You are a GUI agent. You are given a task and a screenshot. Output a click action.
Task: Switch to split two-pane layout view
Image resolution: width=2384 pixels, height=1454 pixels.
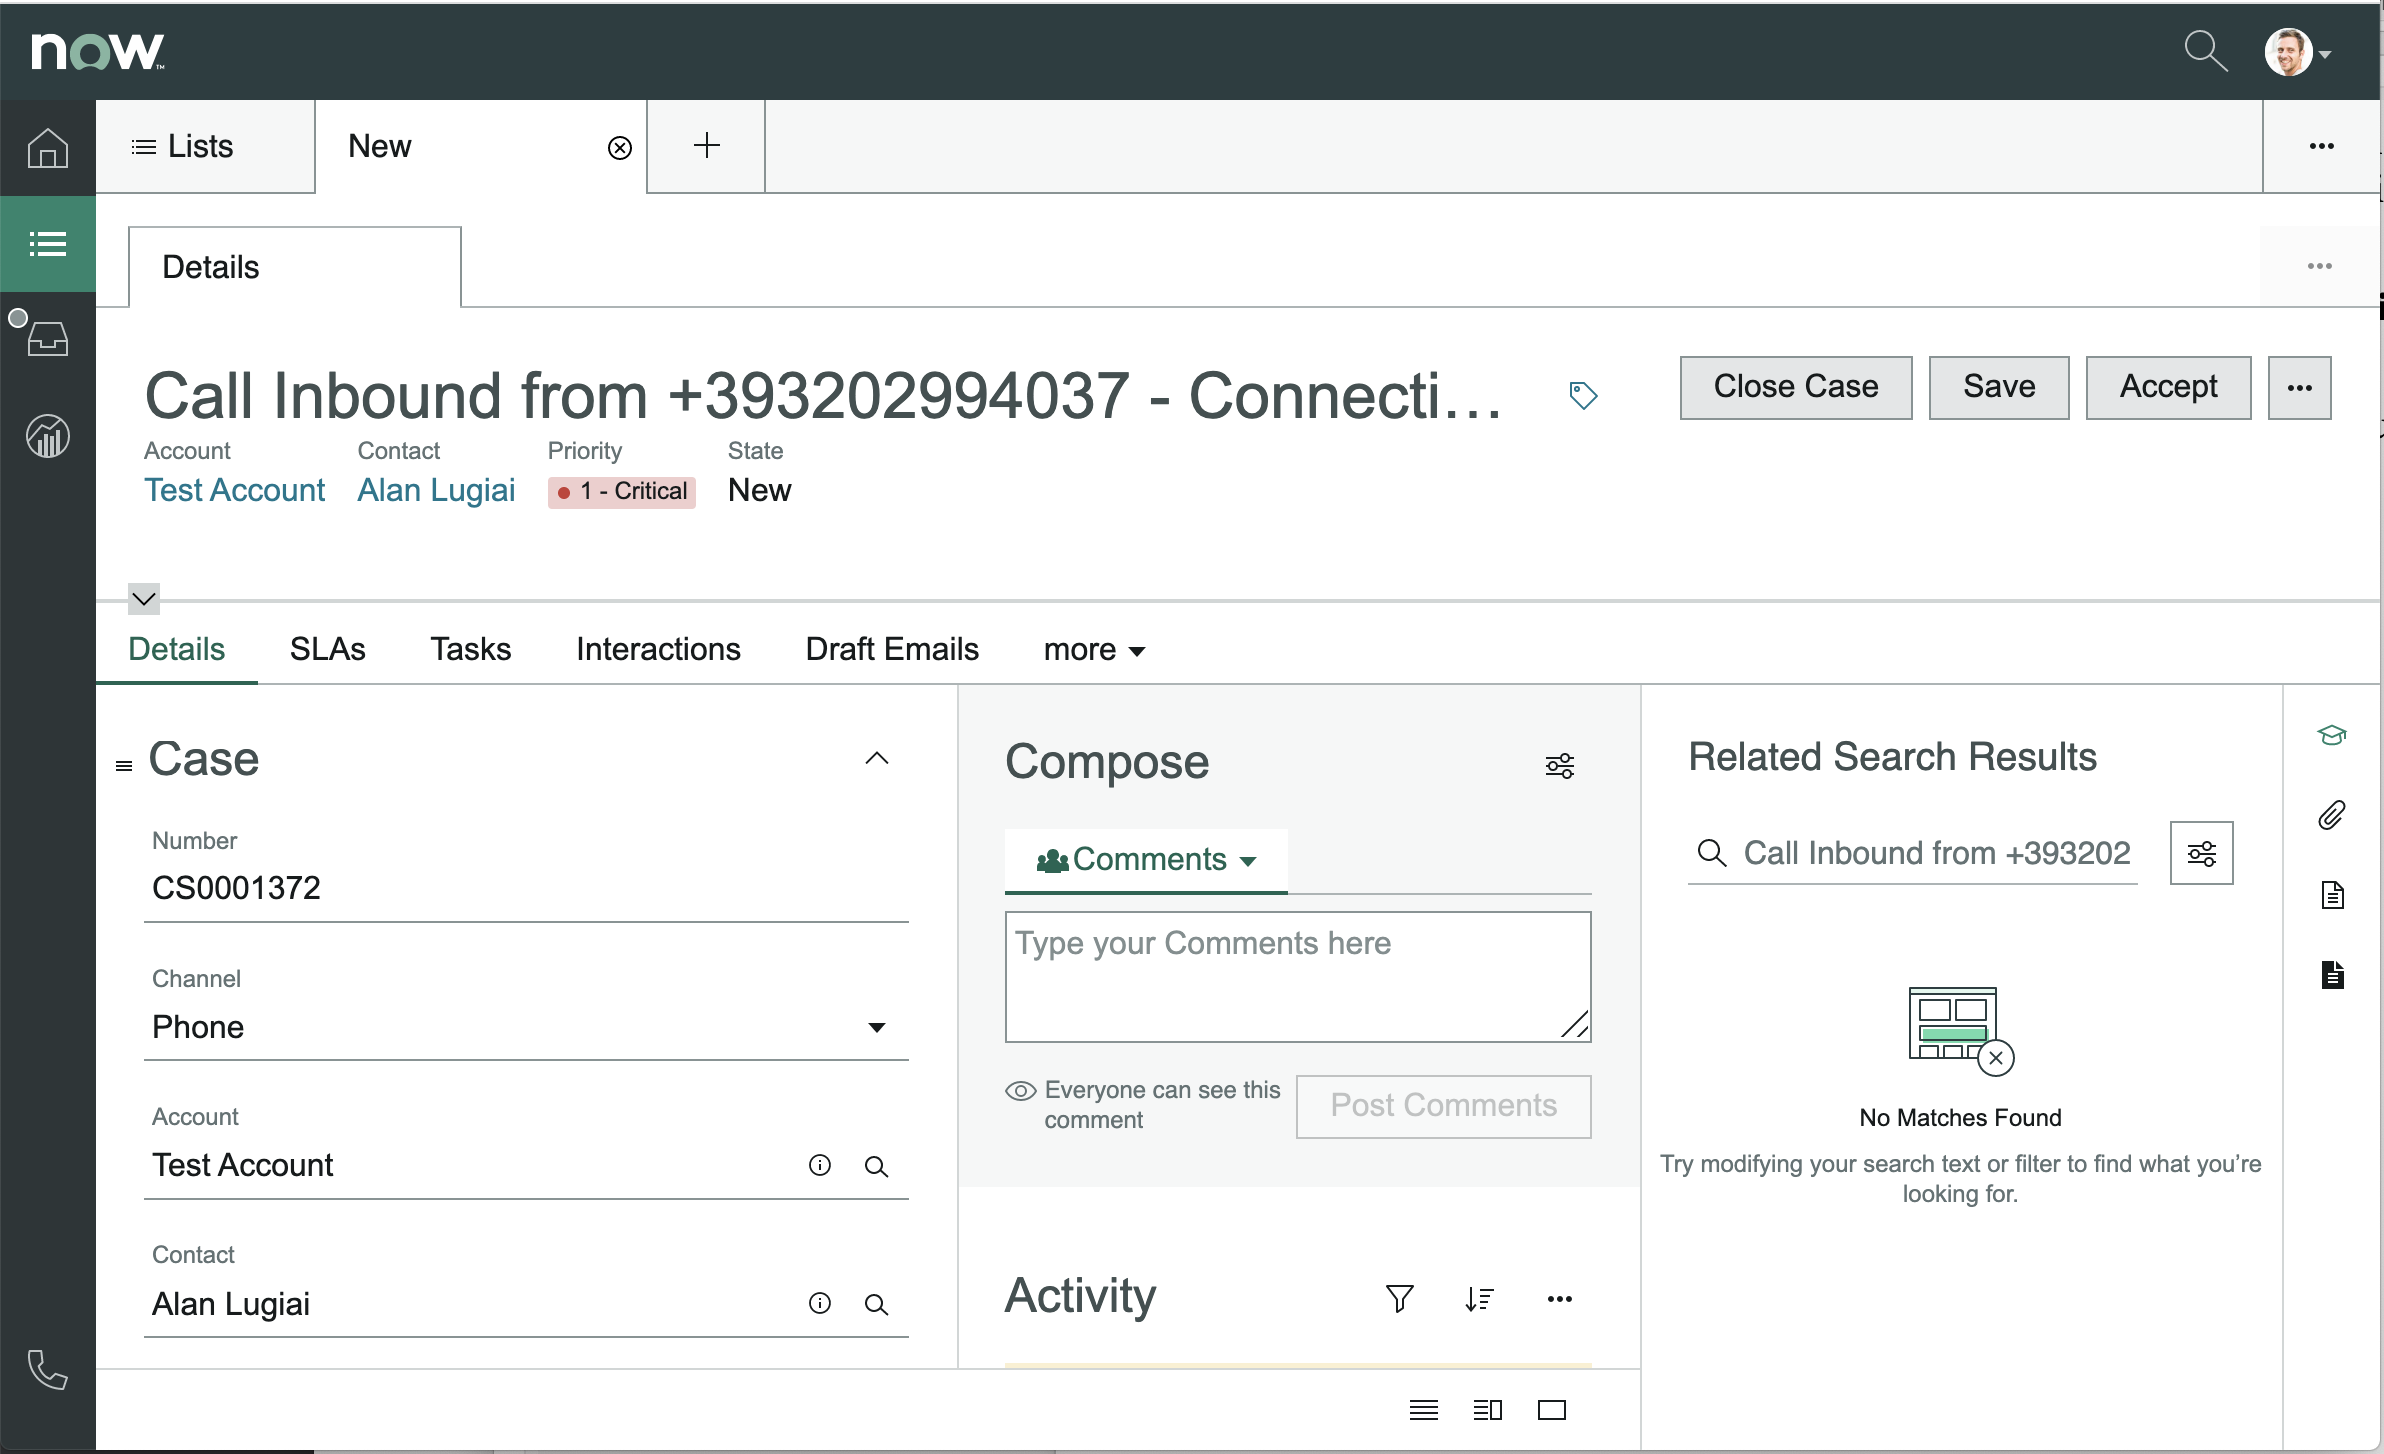pos(1488,1410)
